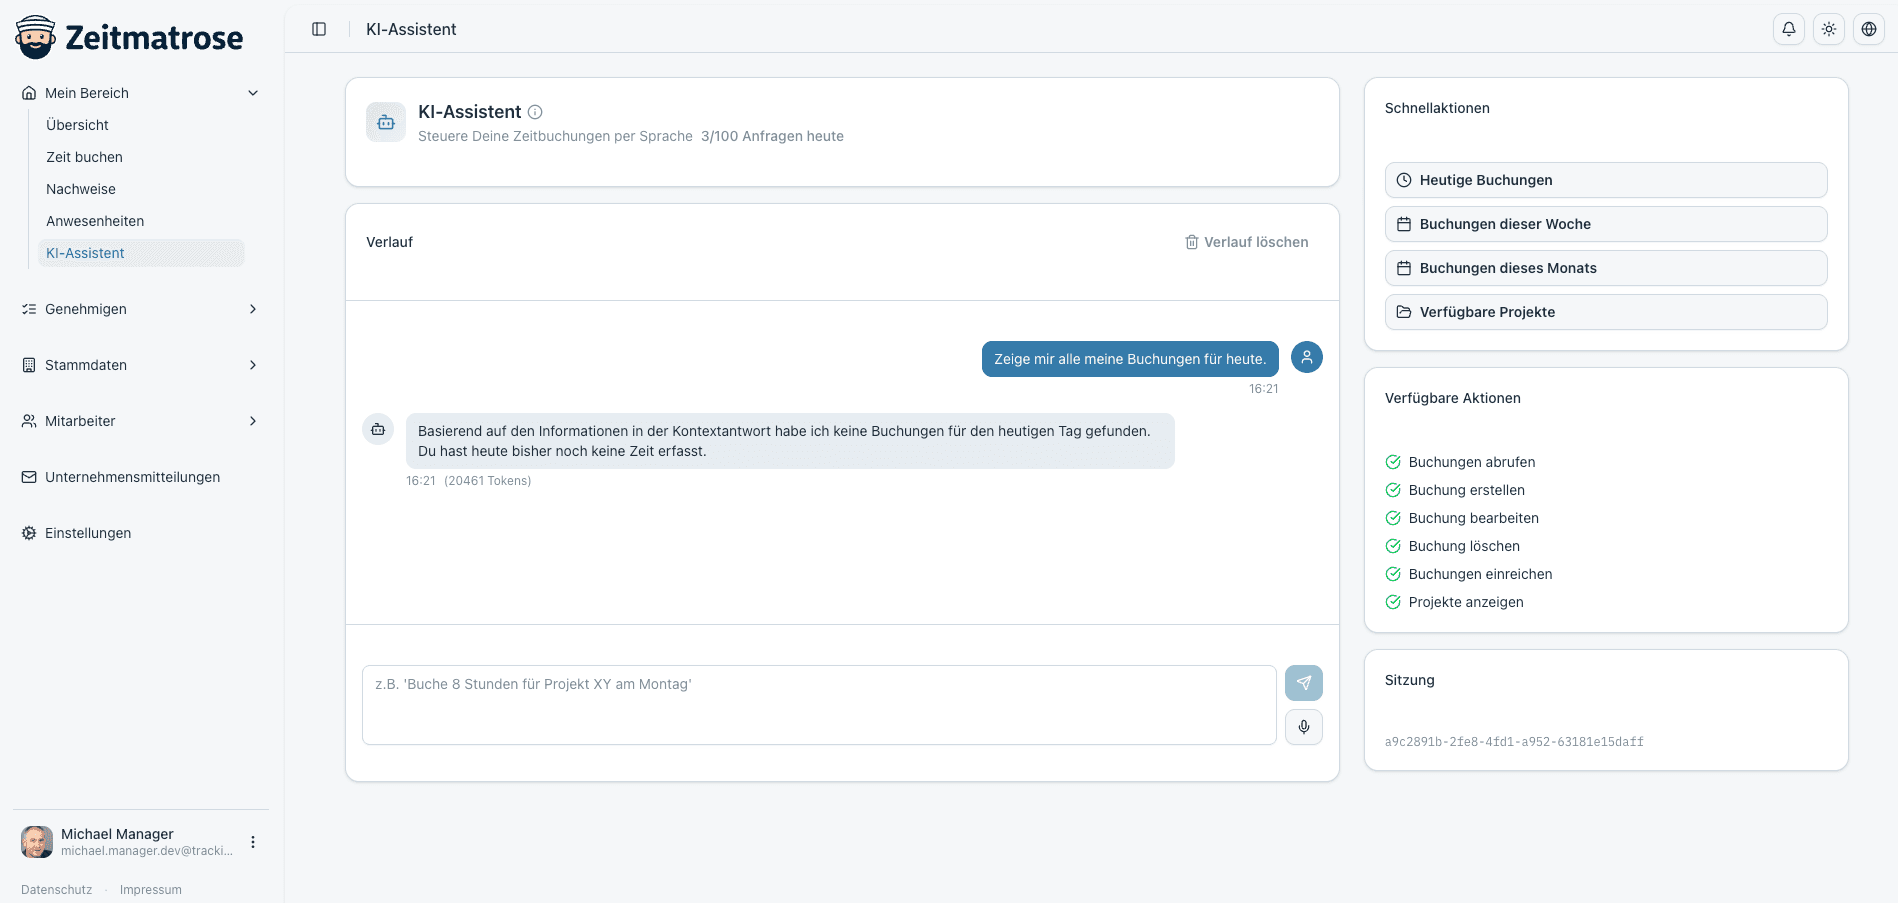This screenshot has height=903, width=1898.
Task: Run quick action Heutige Buchungen
Action: [1606, 180]
